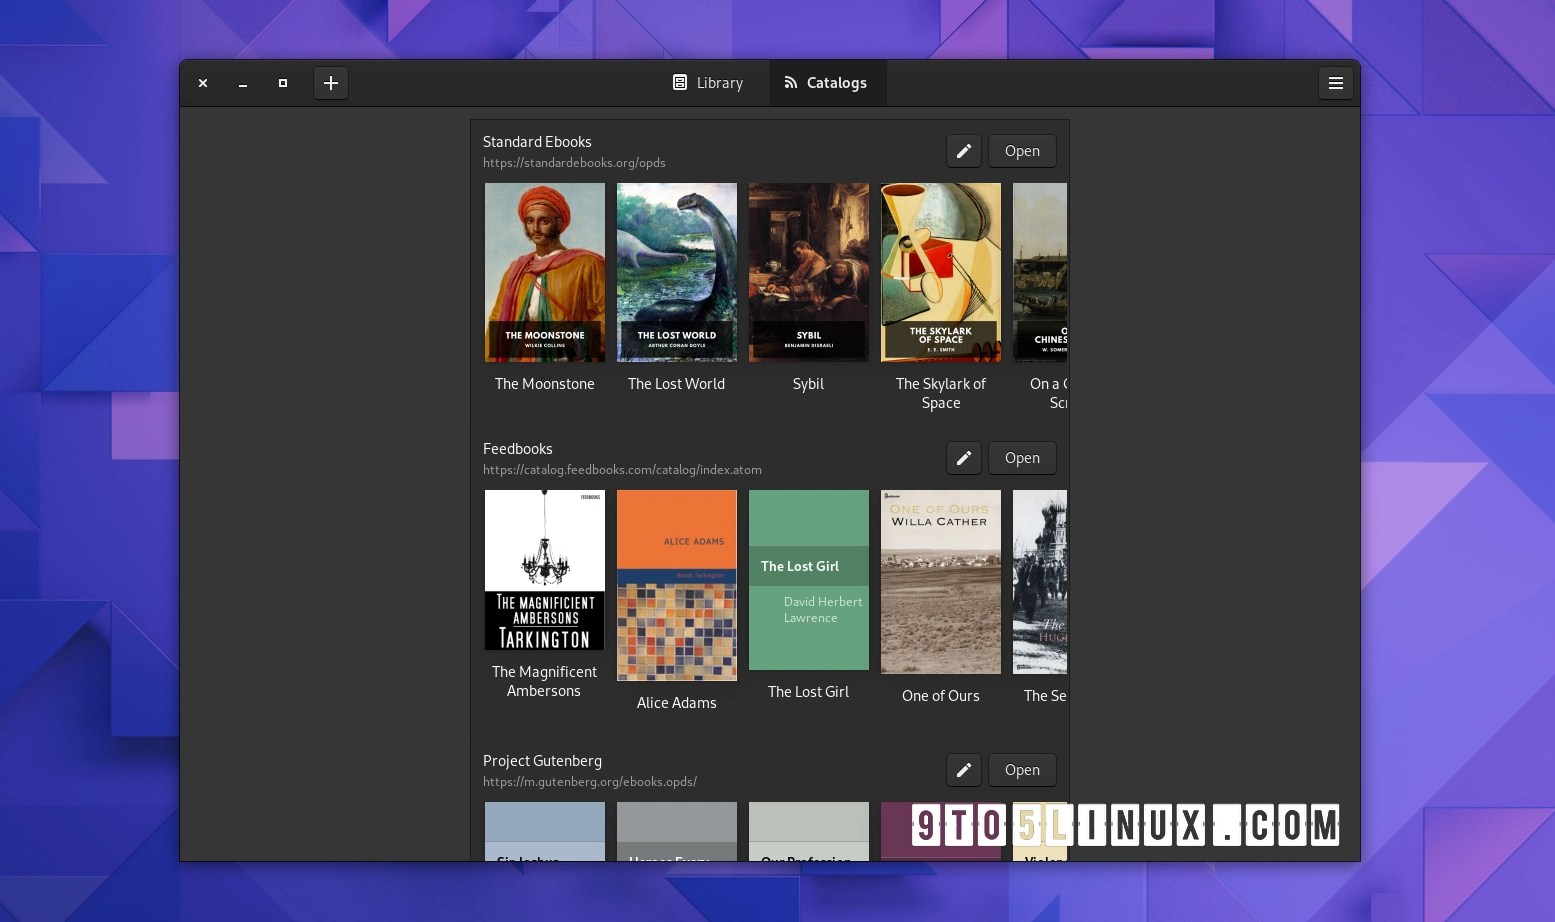Switch to the Library tab

(x=708, y=83)
